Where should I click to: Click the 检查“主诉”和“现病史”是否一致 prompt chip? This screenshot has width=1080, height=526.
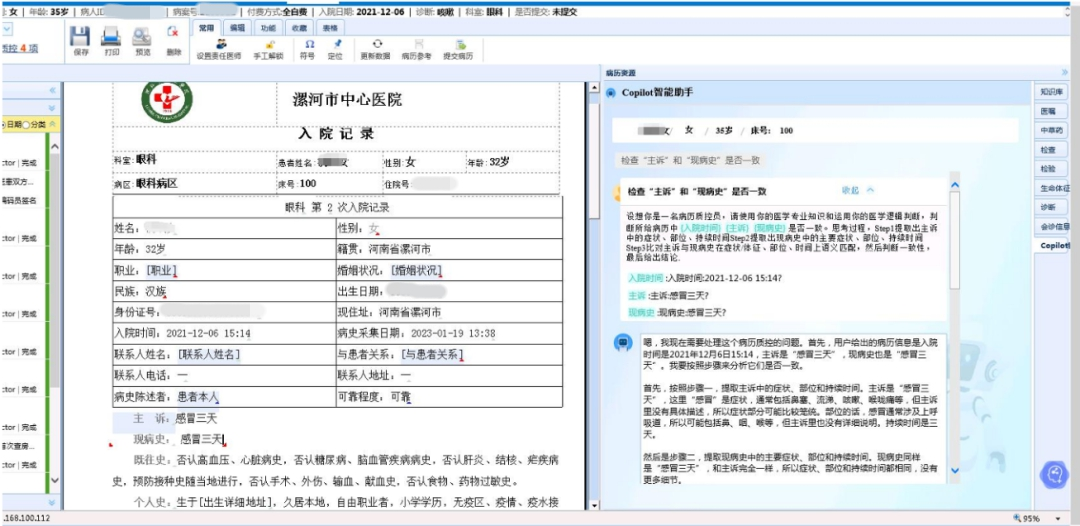pos(690,160)
